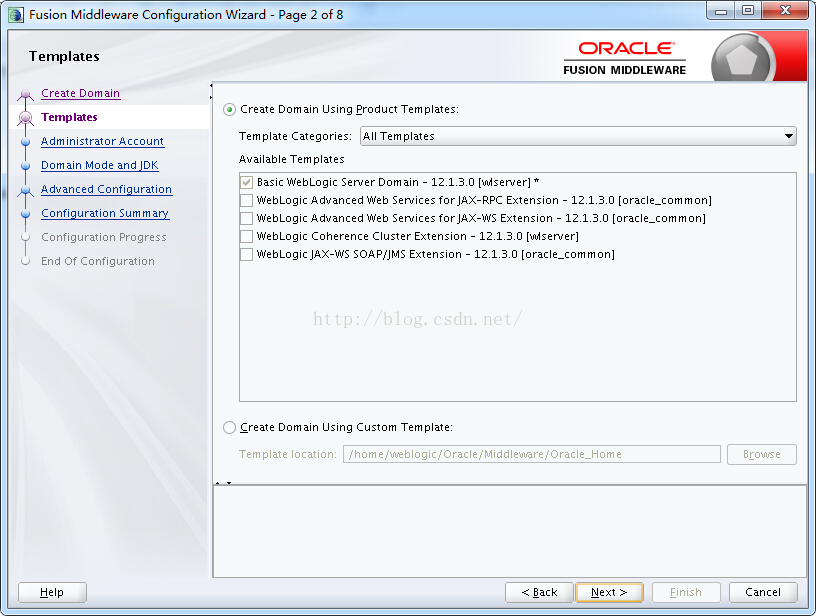The height and width of the screenshot is (616, 816).
Task: Check WebLogic Advanced Web Services JAX-RPC Extension
Action: (x=247, y=200)
